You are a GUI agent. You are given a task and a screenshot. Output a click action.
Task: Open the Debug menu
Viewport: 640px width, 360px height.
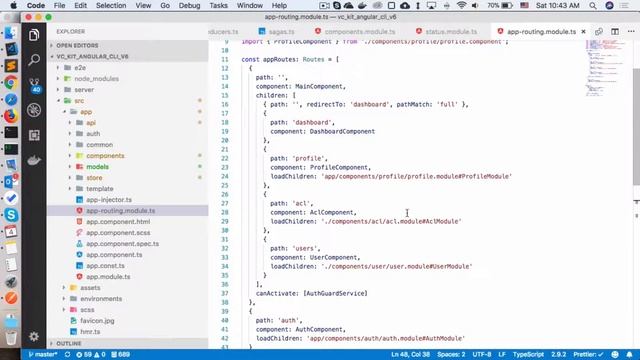click(x=189, y=6)
